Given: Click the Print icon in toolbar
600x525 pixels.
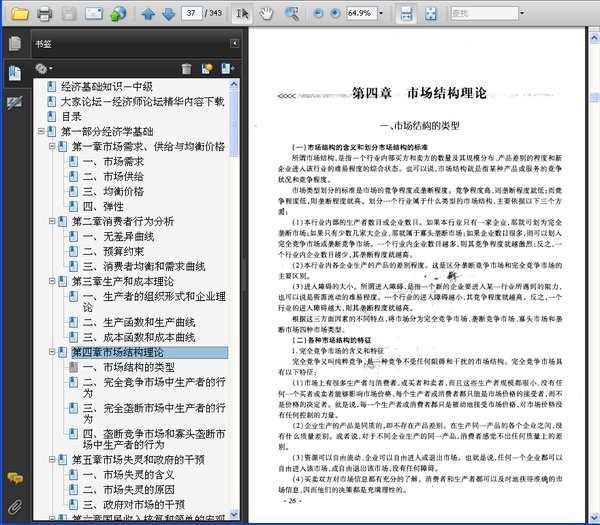Looking at the screenshot, I should pos(44,14).
